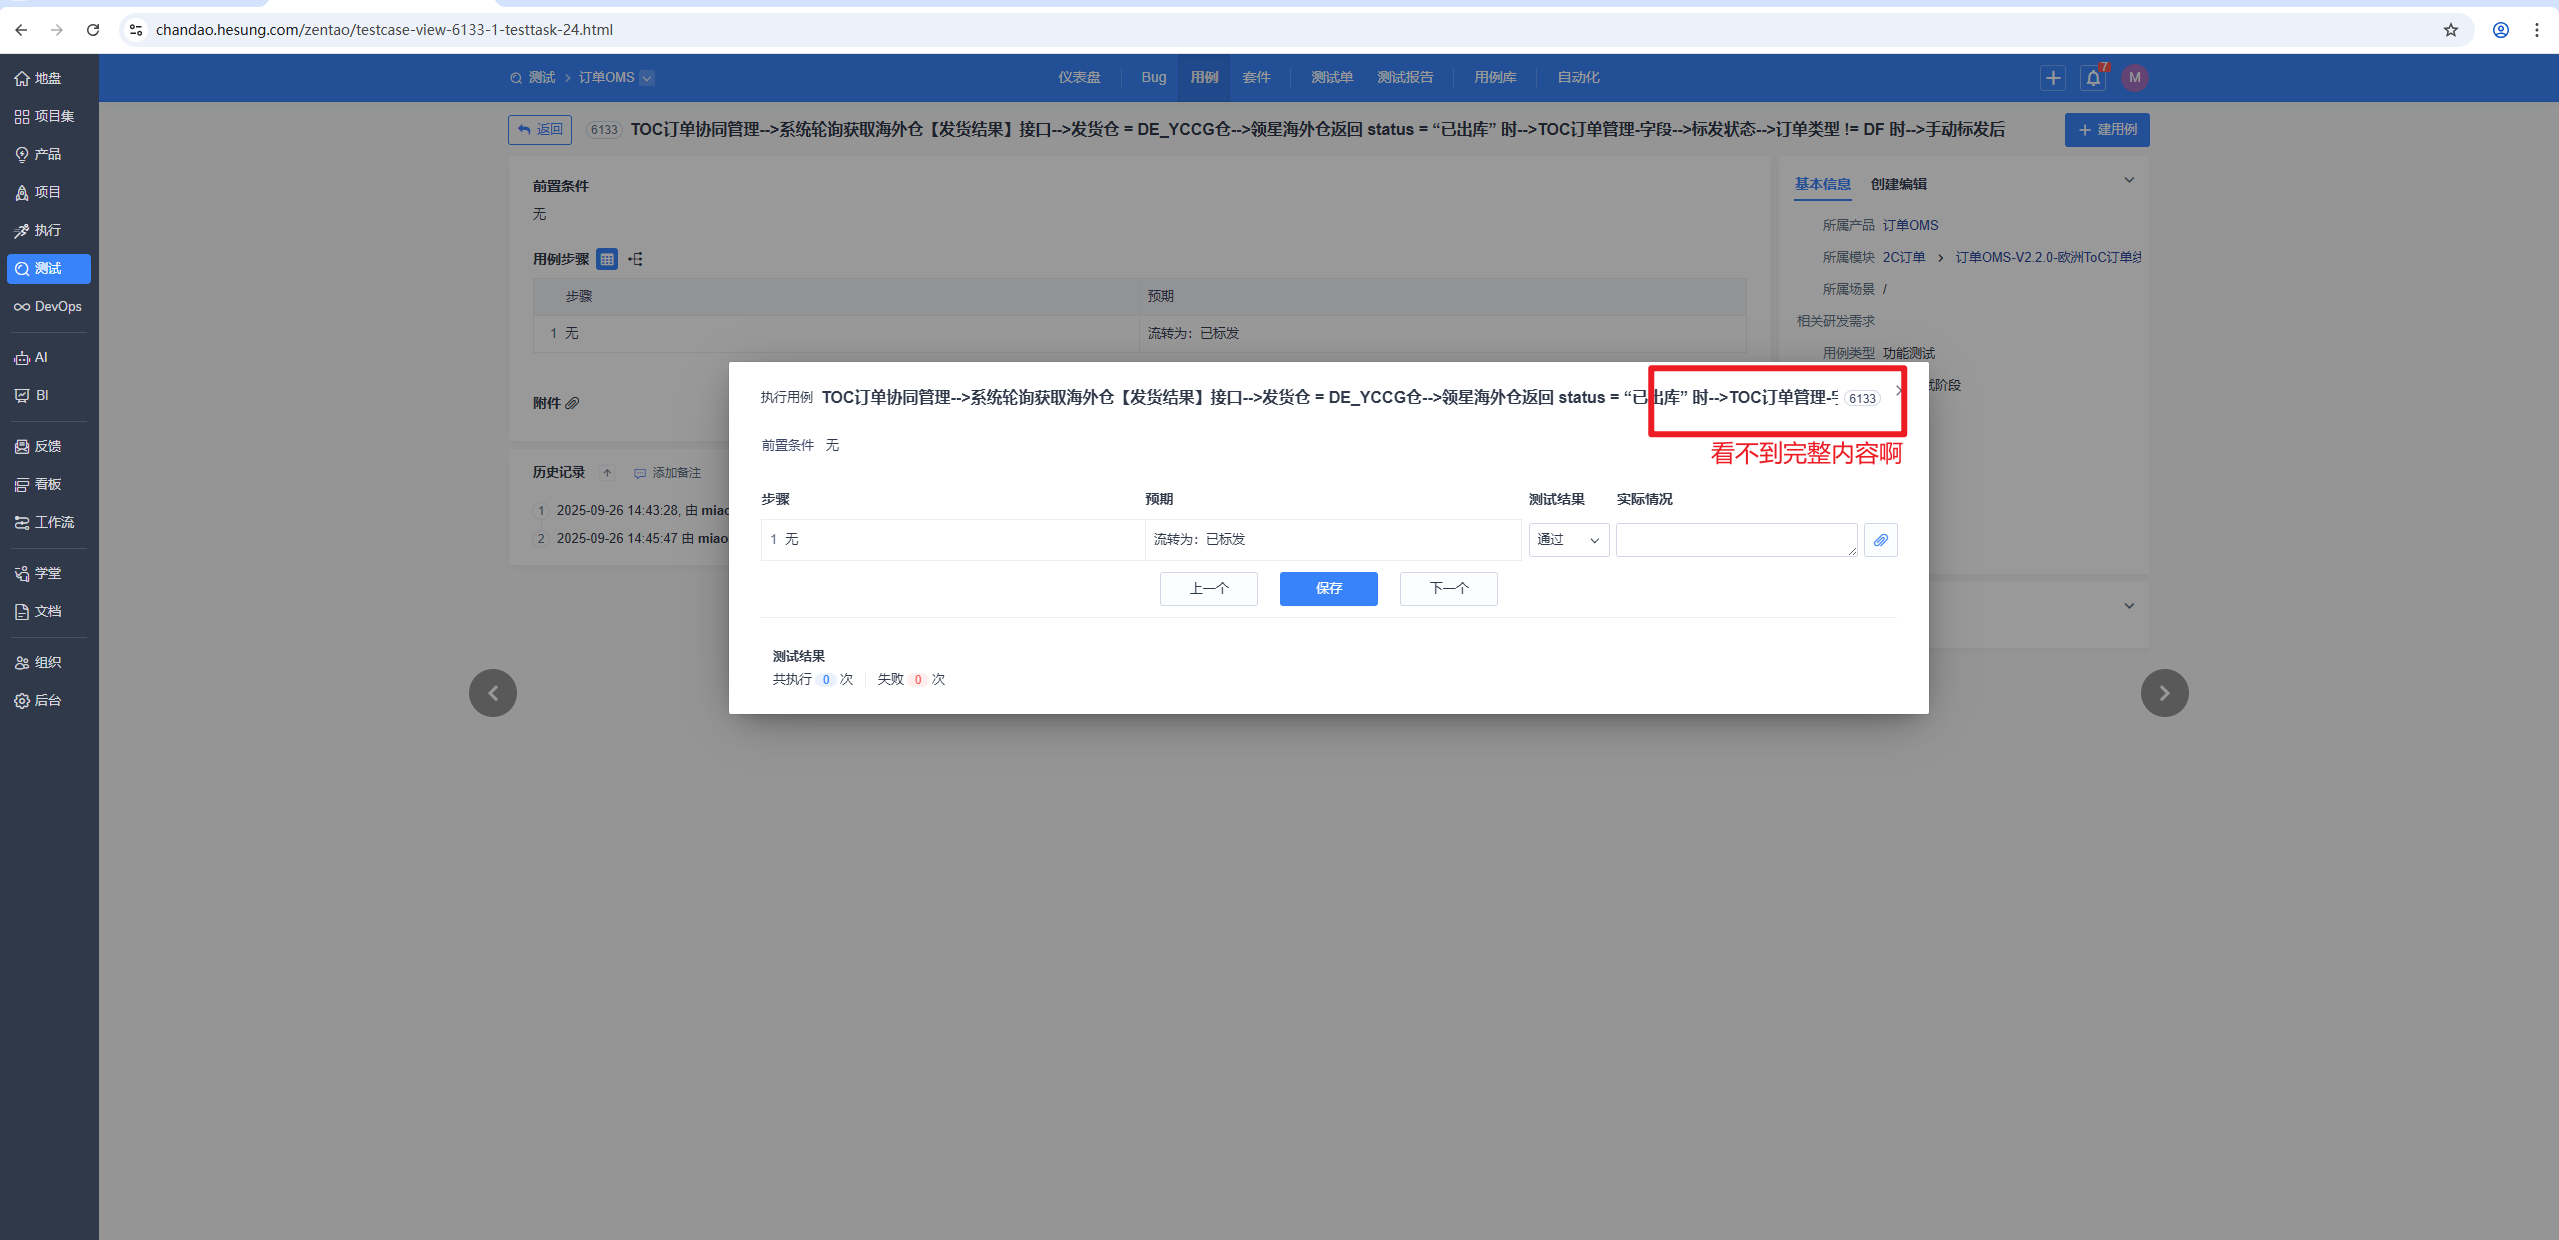Open the DevOps sidebar item
The height and width of the screenshot is (1240, 2559).
(48, 306)
